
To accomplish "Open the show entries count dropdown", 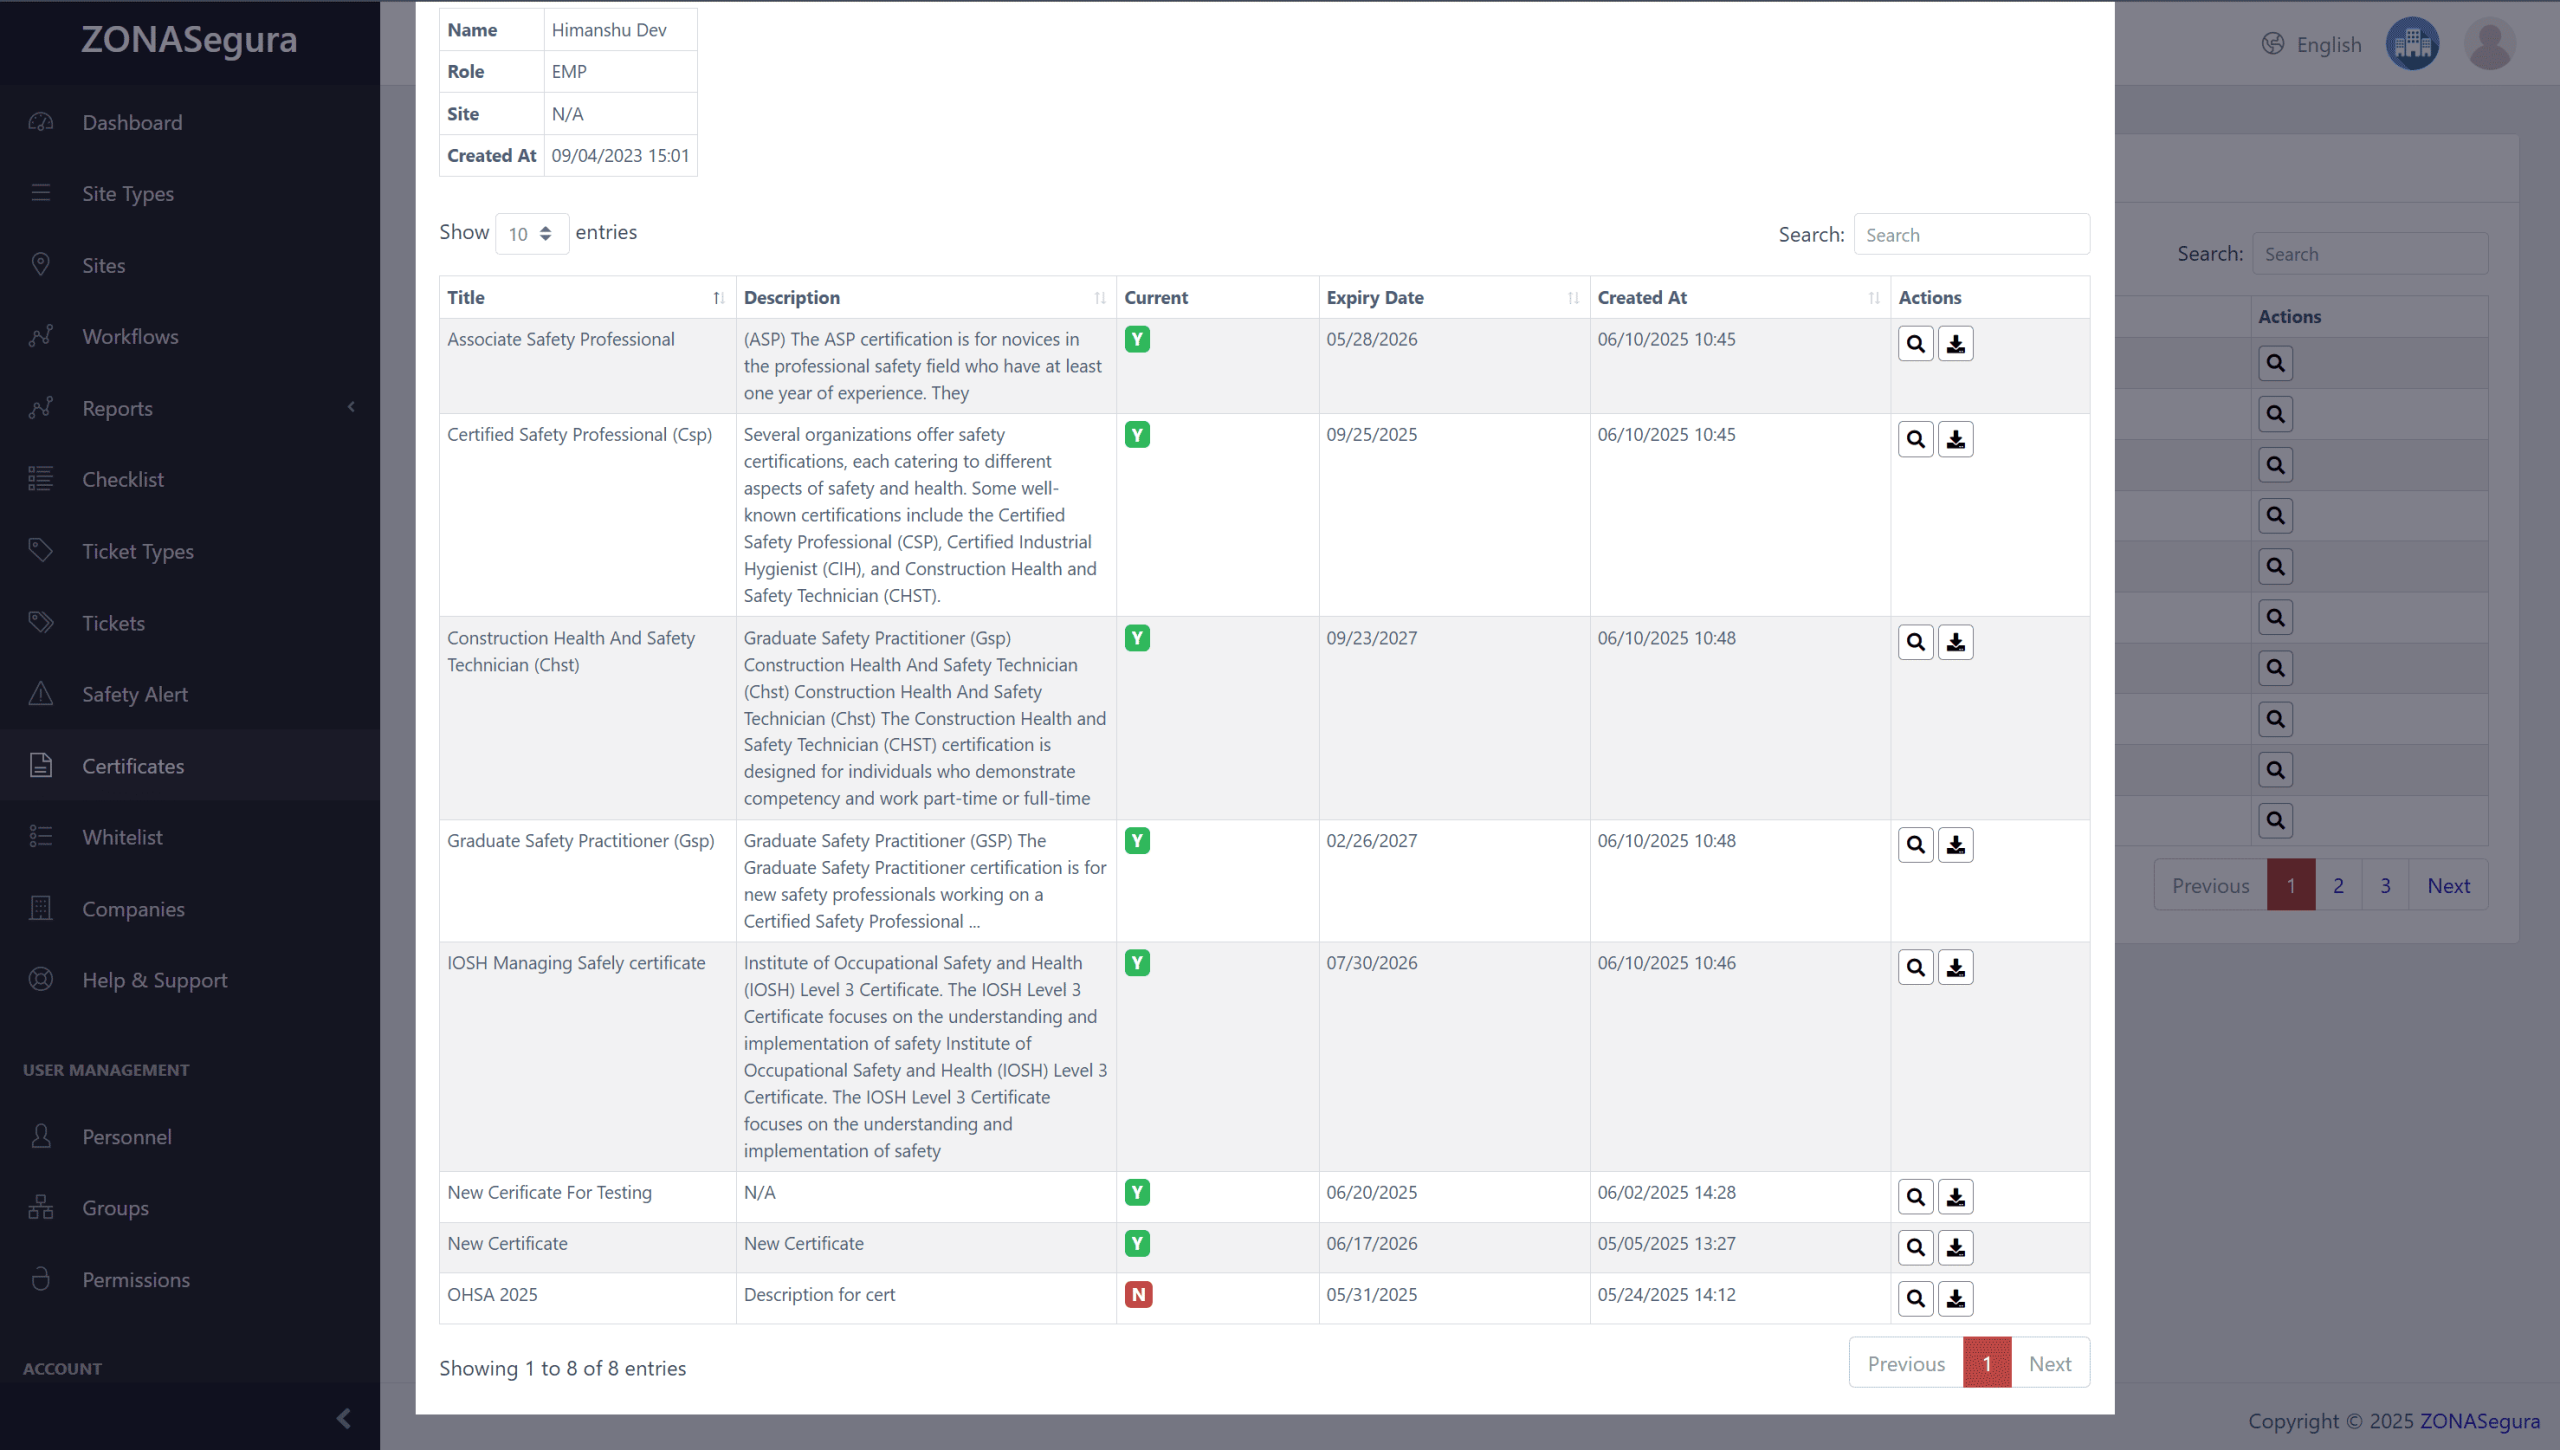I will point(531,234).
